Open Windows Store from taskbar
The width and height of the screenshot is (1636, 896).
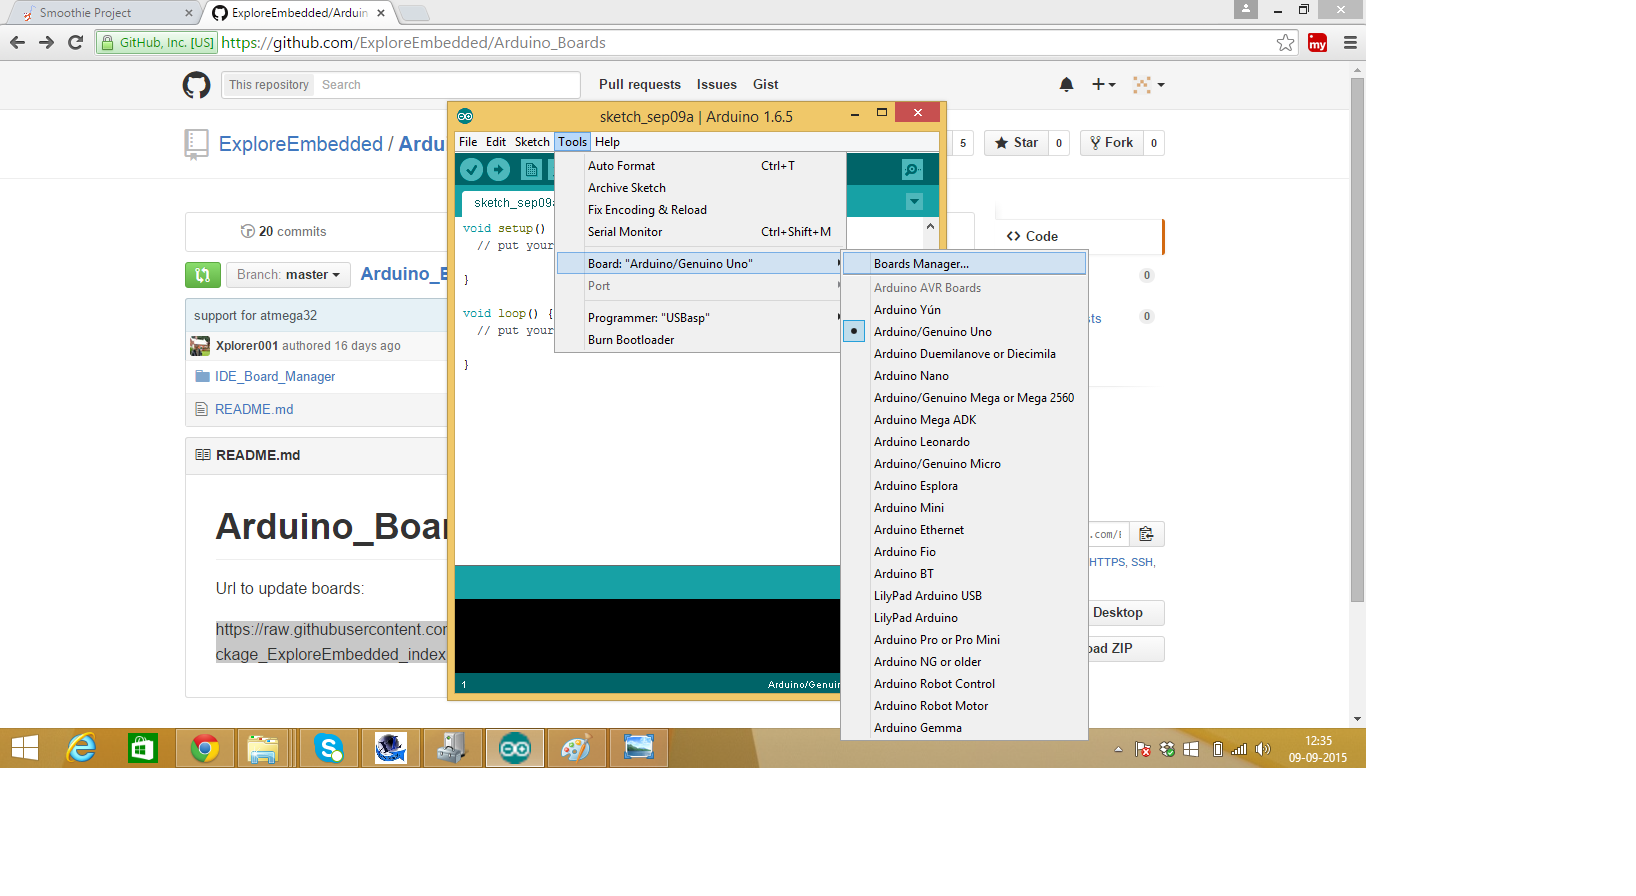pyautogui.click(x=143, y=748)
